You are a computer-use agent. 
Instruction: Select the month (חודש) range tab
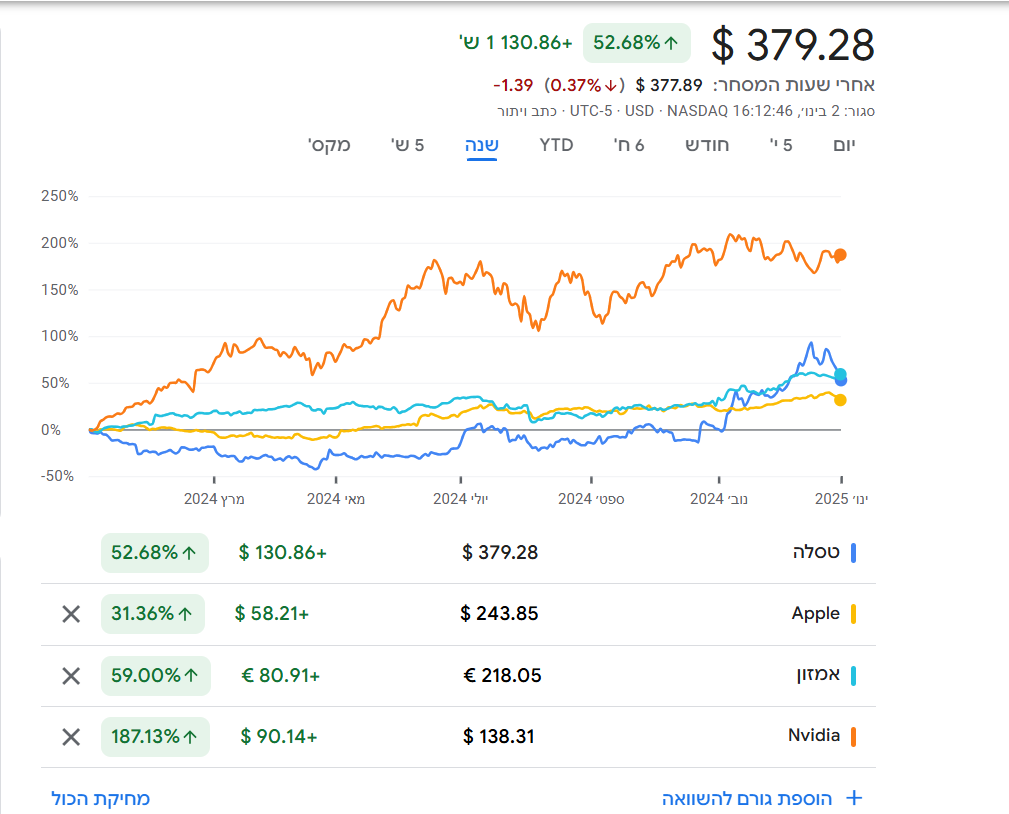[x=707, y=145]
